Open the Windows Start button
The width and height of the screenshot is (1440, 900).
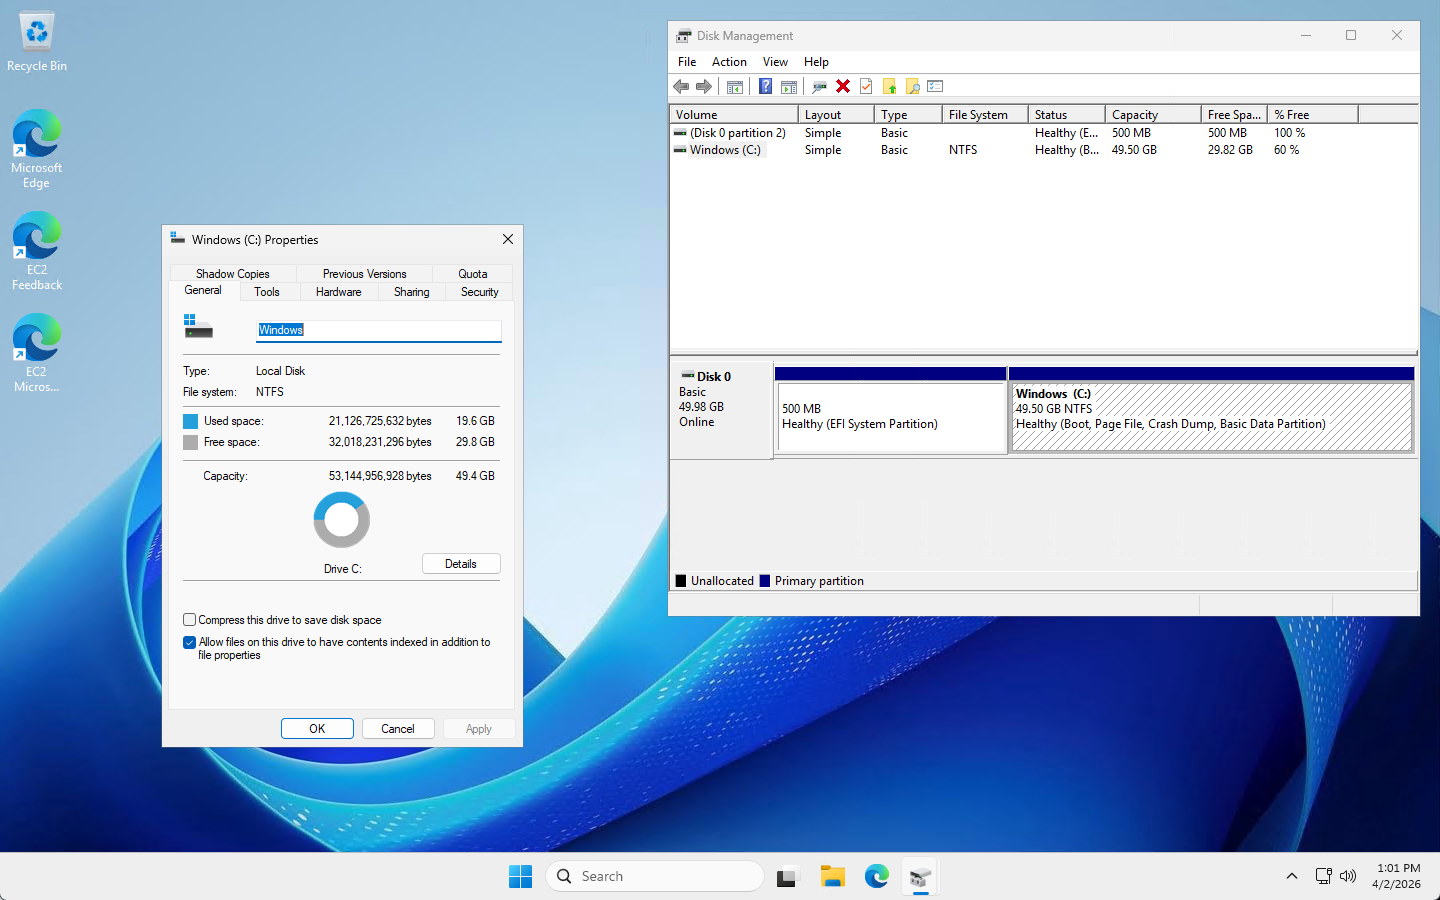pos(521,877)
